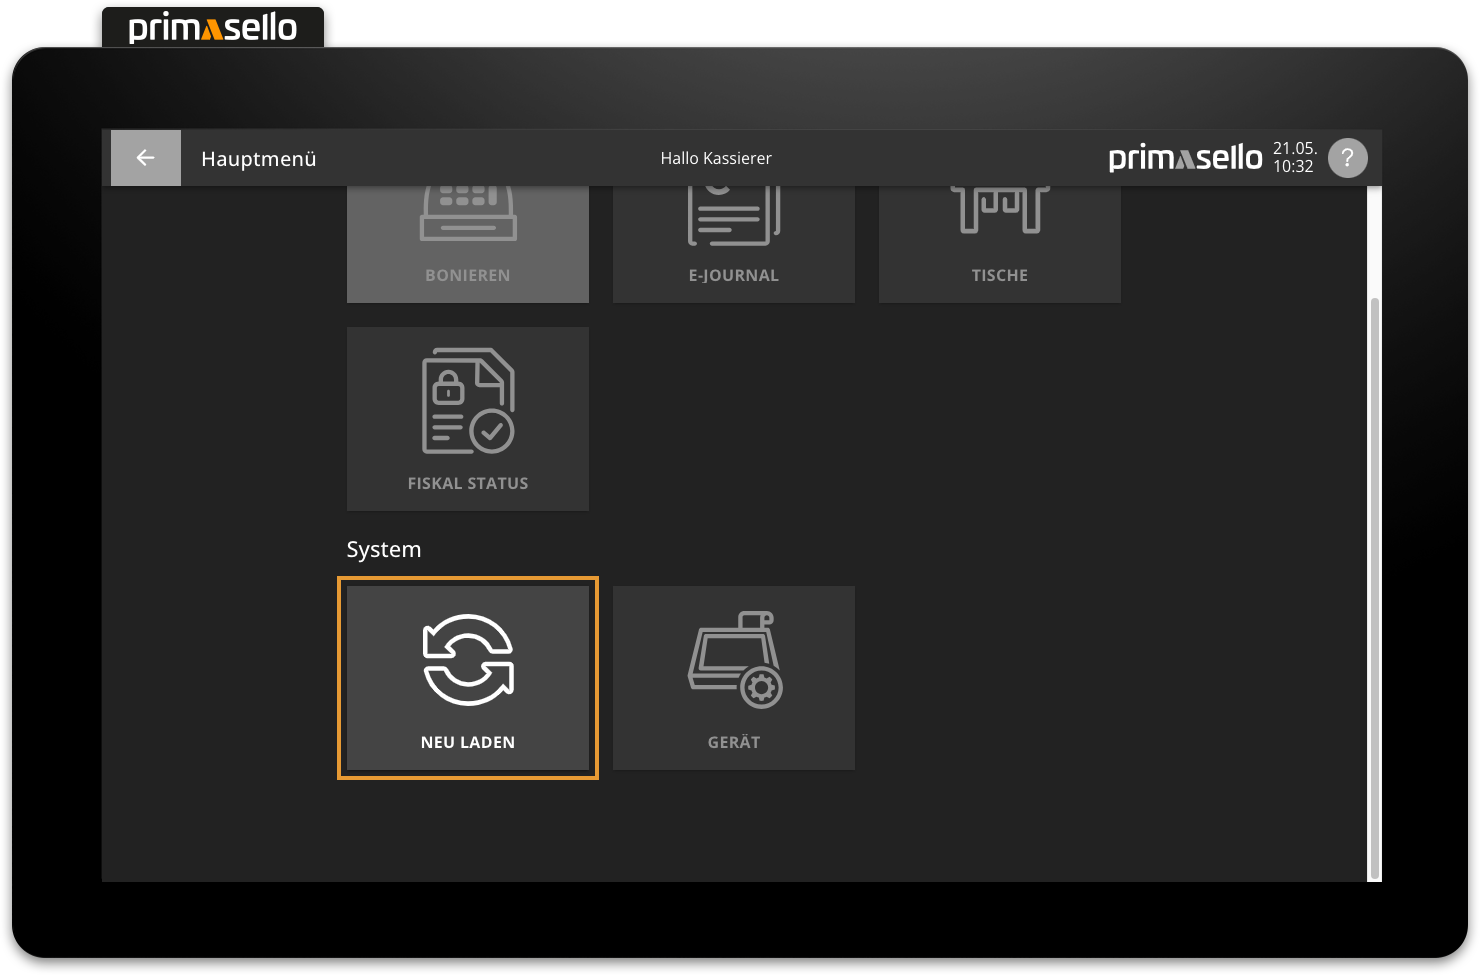Image resolution: width=1480 pixels, height=975 pixels.
Task: Click the table icon above Tische
Action: (x=1000, y=210)
